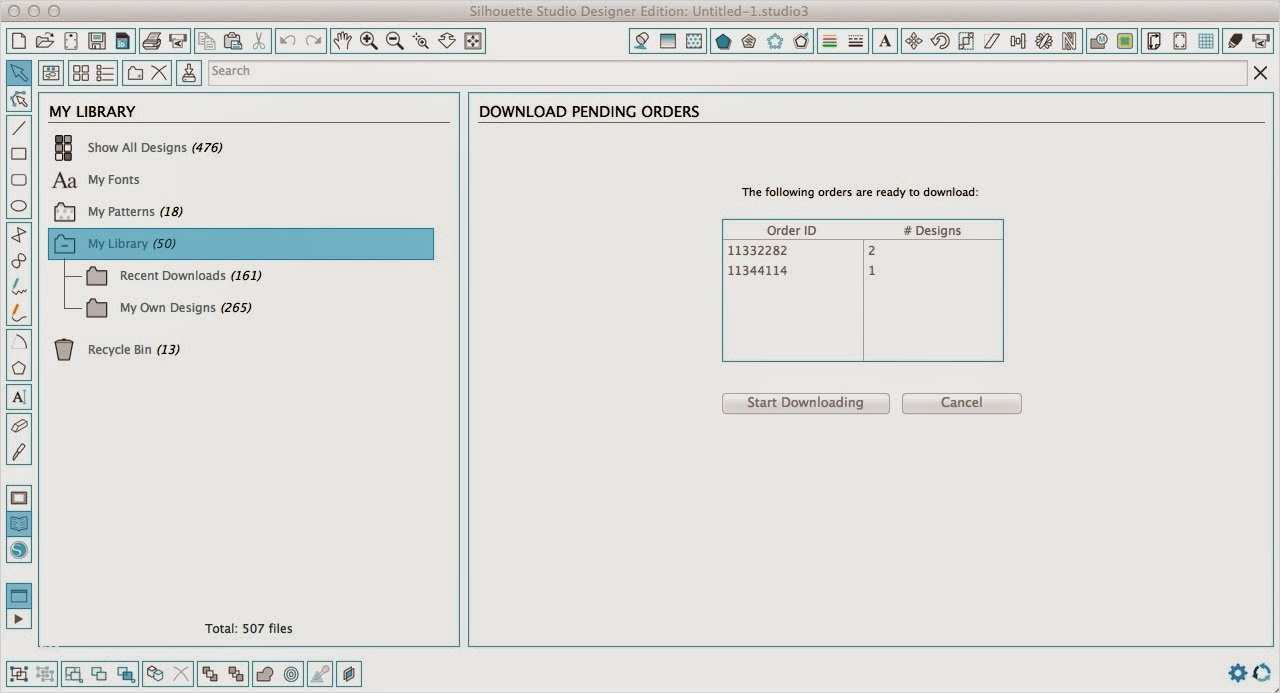
Task: Open the Line Style window icon
Action: 855,41
